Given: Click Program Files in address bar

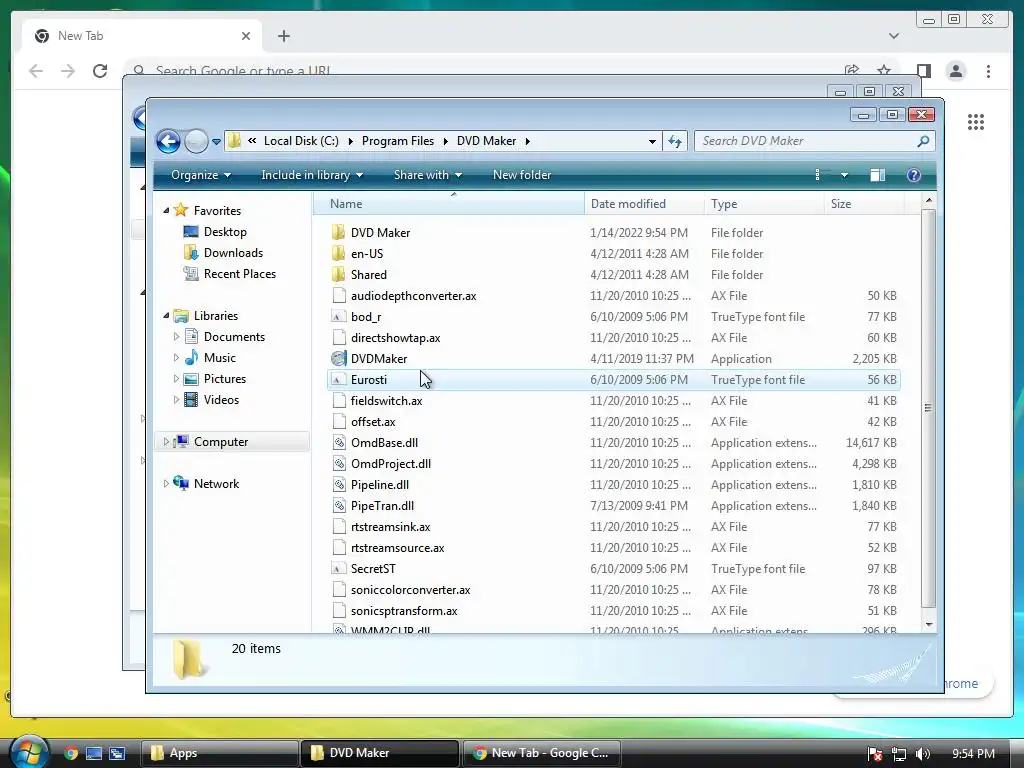Looking at the screenshot, I should tap(398, 141).
